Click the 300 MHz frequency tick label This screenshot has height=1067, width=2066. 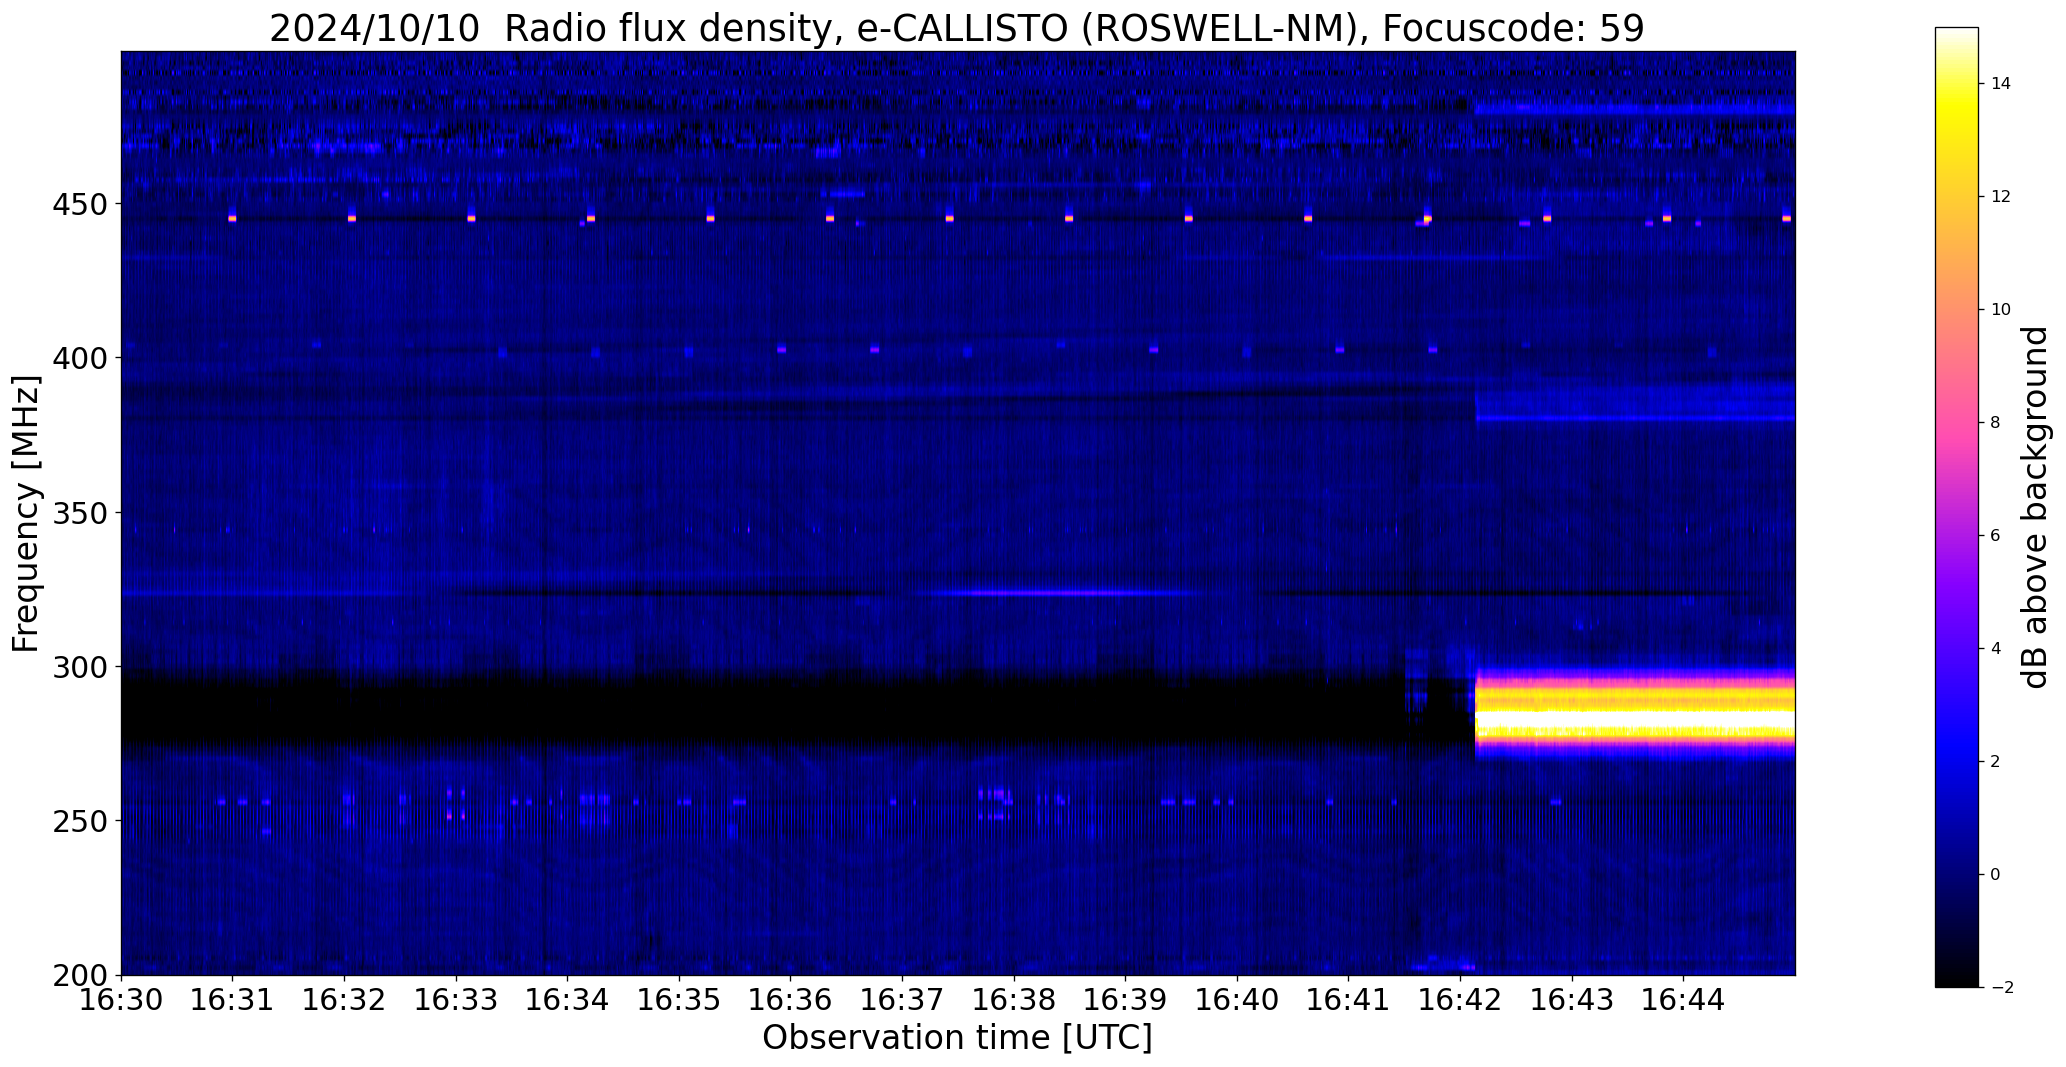[x=82, y=668]
